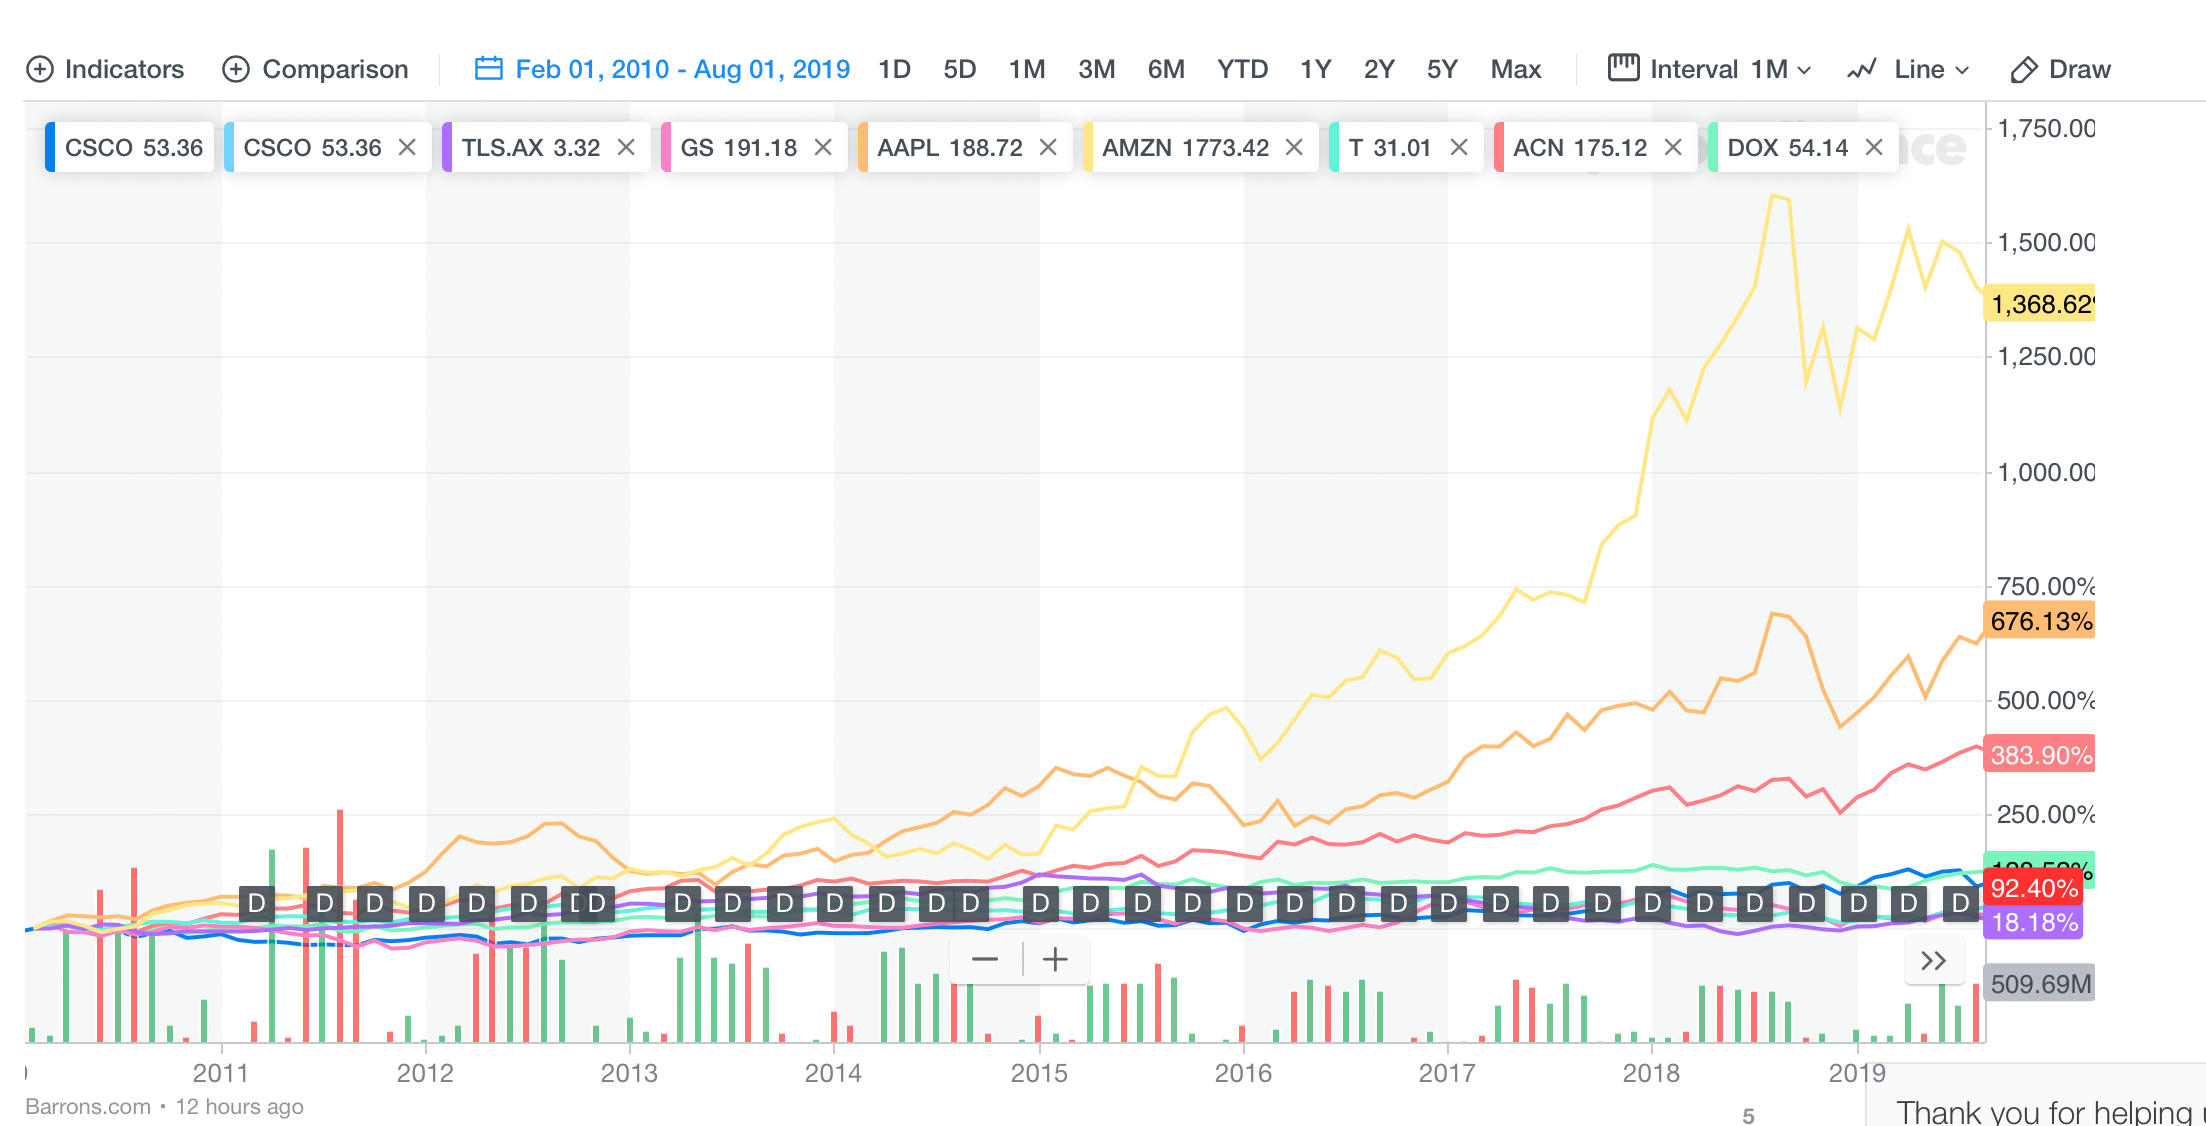Remove the CSCO comparison chip
The height and width of the screenshot is (1126, 2206).
[x=407, y=147]
